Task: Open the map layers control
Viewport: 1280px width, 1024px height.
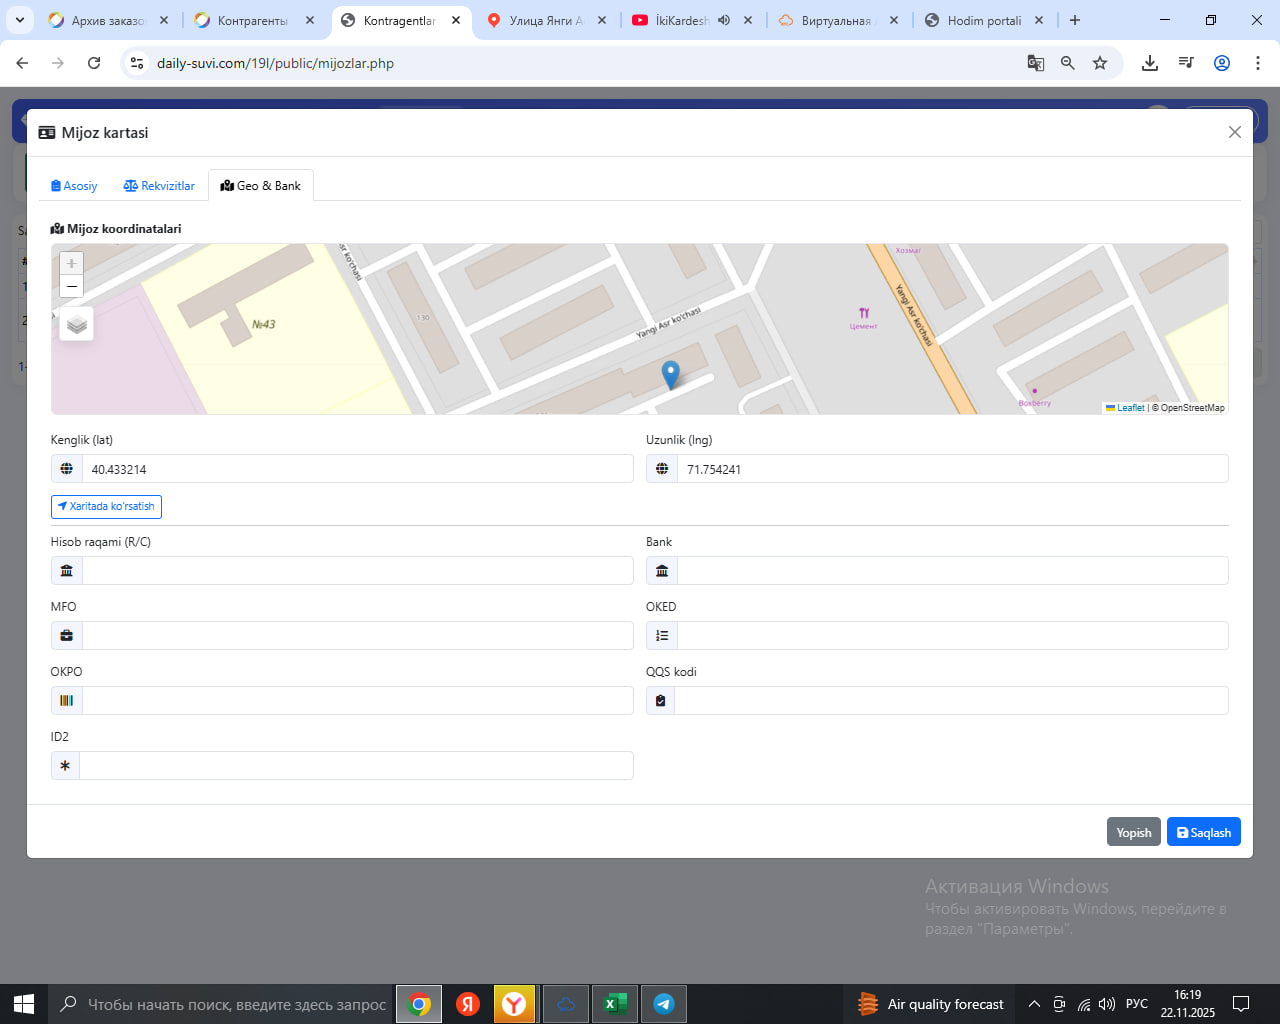Action: [x=76, y=324]
